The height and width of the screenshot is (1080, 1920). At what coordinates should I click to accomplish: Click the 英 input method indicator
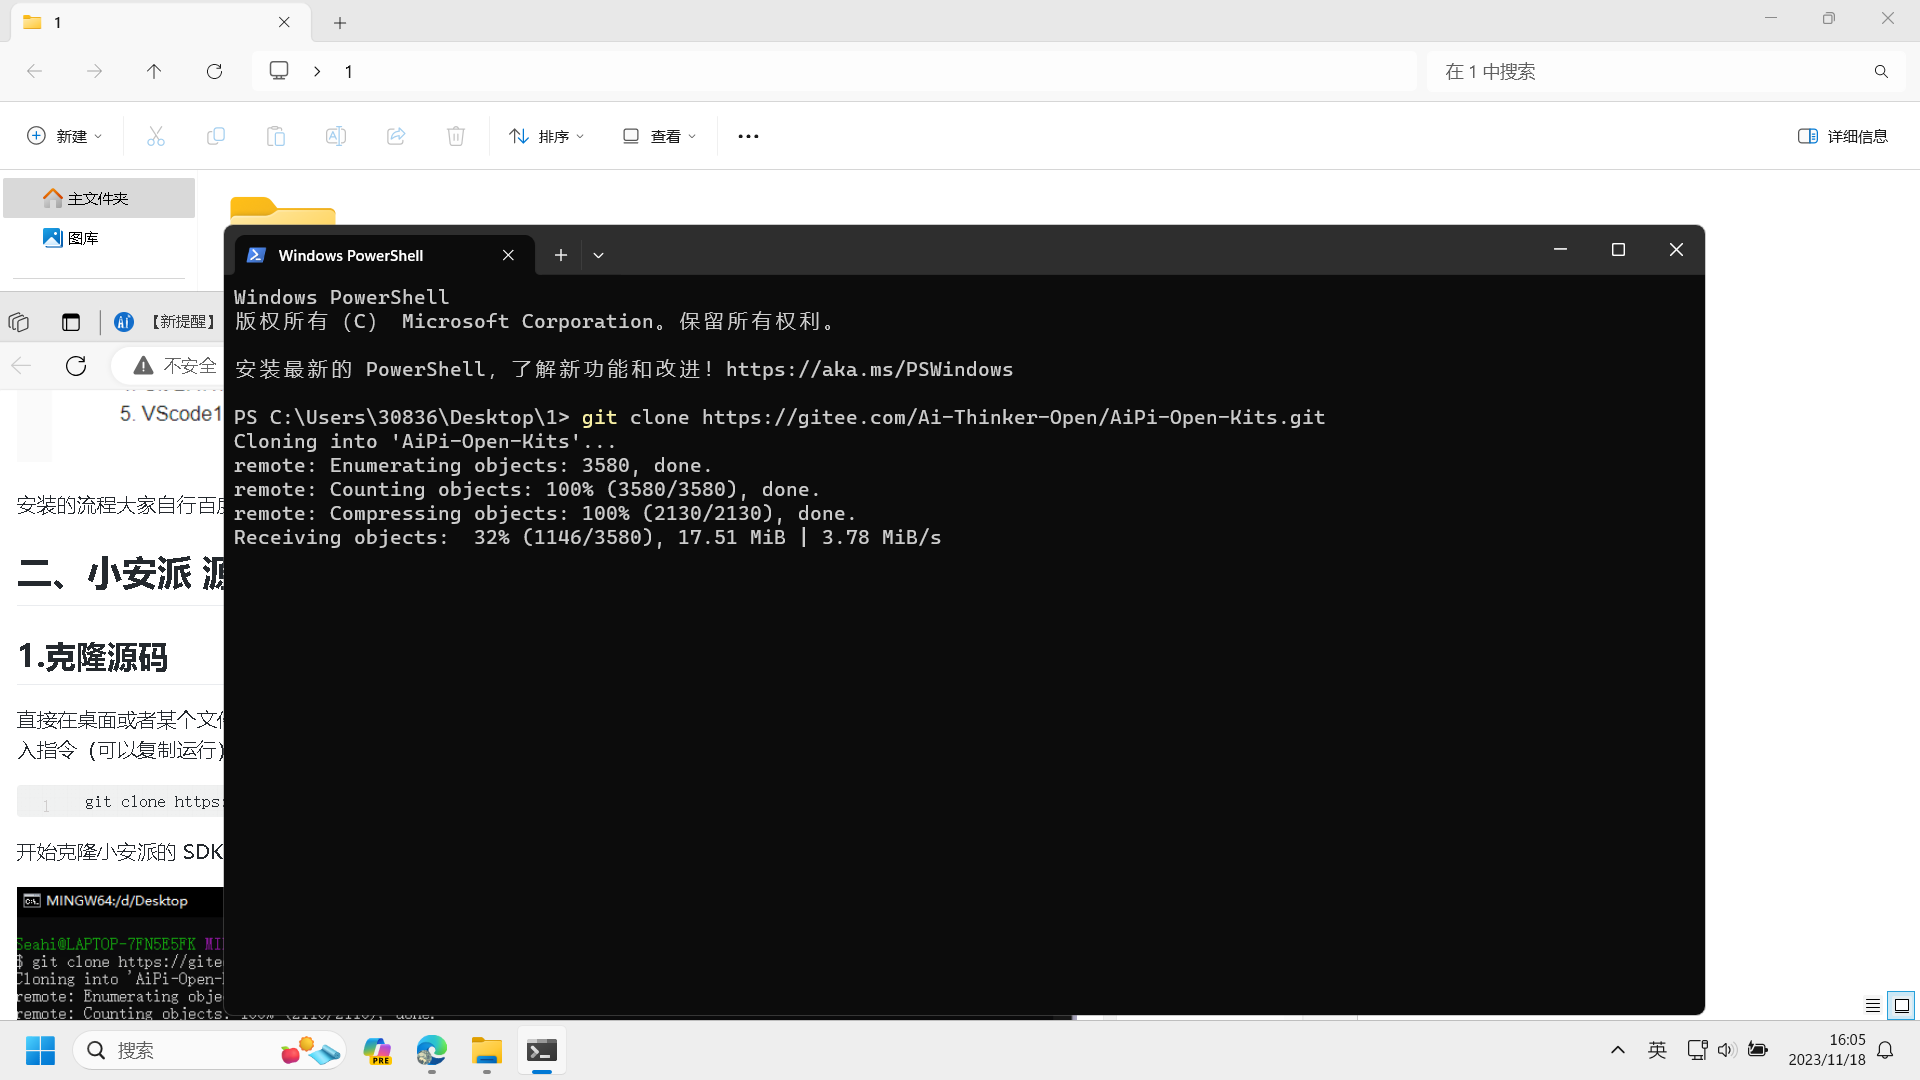(1657, 1050)
